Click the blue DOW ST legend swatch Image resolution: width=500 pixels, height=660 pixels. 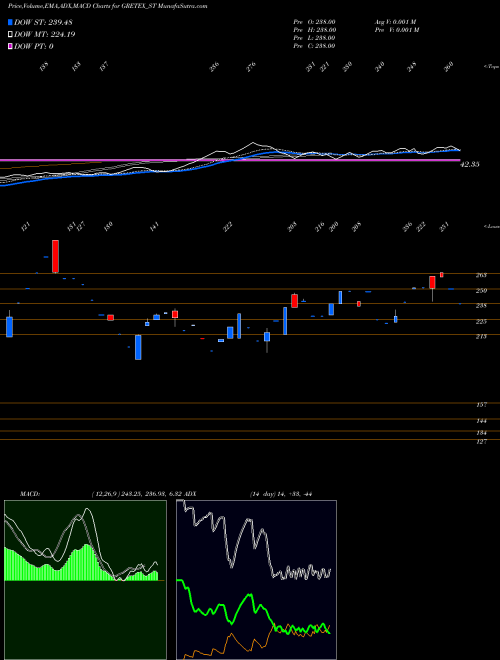[10, 22]
